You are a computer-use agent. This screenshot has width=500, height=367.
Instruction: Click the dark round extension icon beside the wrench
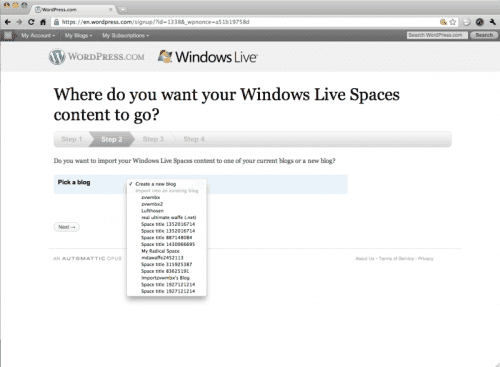(x=480, y=22)
